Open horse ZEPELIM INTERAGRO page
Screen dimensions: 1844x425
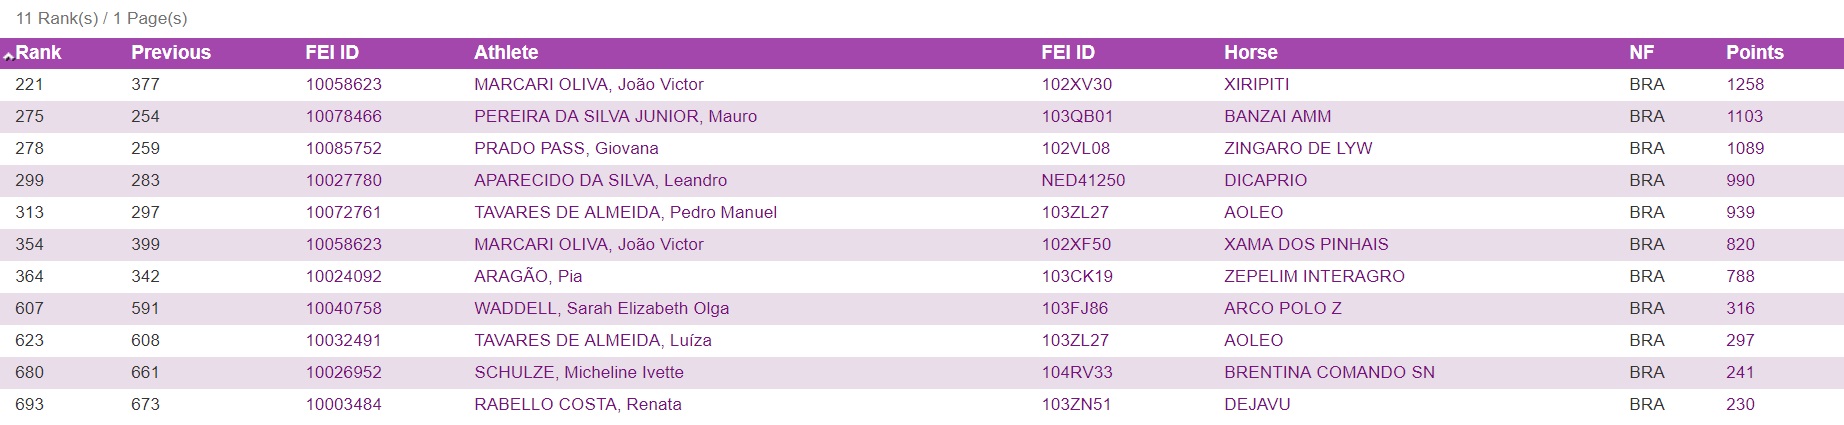click(1314, 277)
